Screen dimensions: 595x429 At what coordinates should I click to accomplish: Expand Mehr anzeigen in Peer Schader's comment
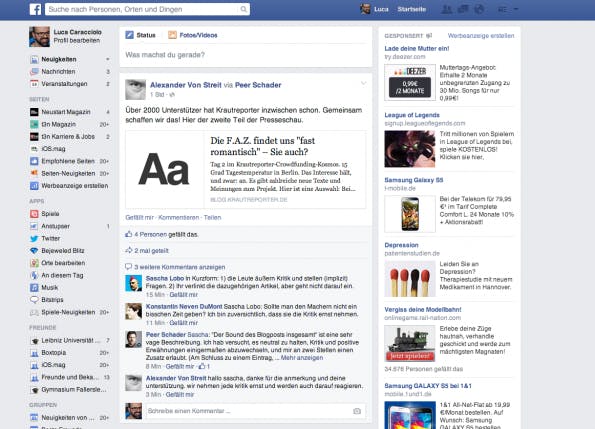pyautogui.click(x=302, y=357)
